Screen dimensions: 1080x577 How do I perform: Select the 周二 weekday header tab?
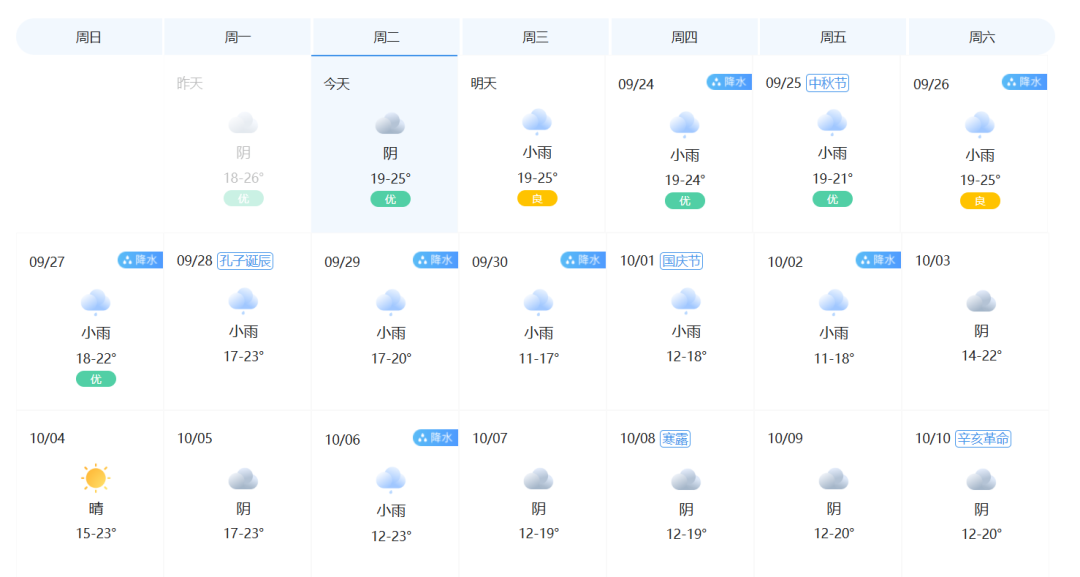click(386, 37)
